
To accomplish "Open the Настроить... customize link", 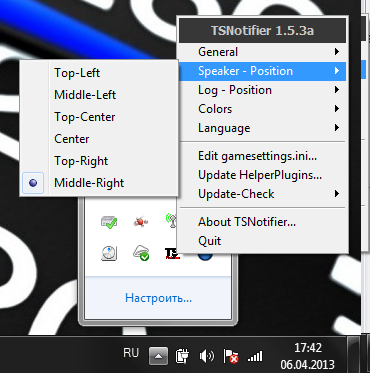I will 158,298.
